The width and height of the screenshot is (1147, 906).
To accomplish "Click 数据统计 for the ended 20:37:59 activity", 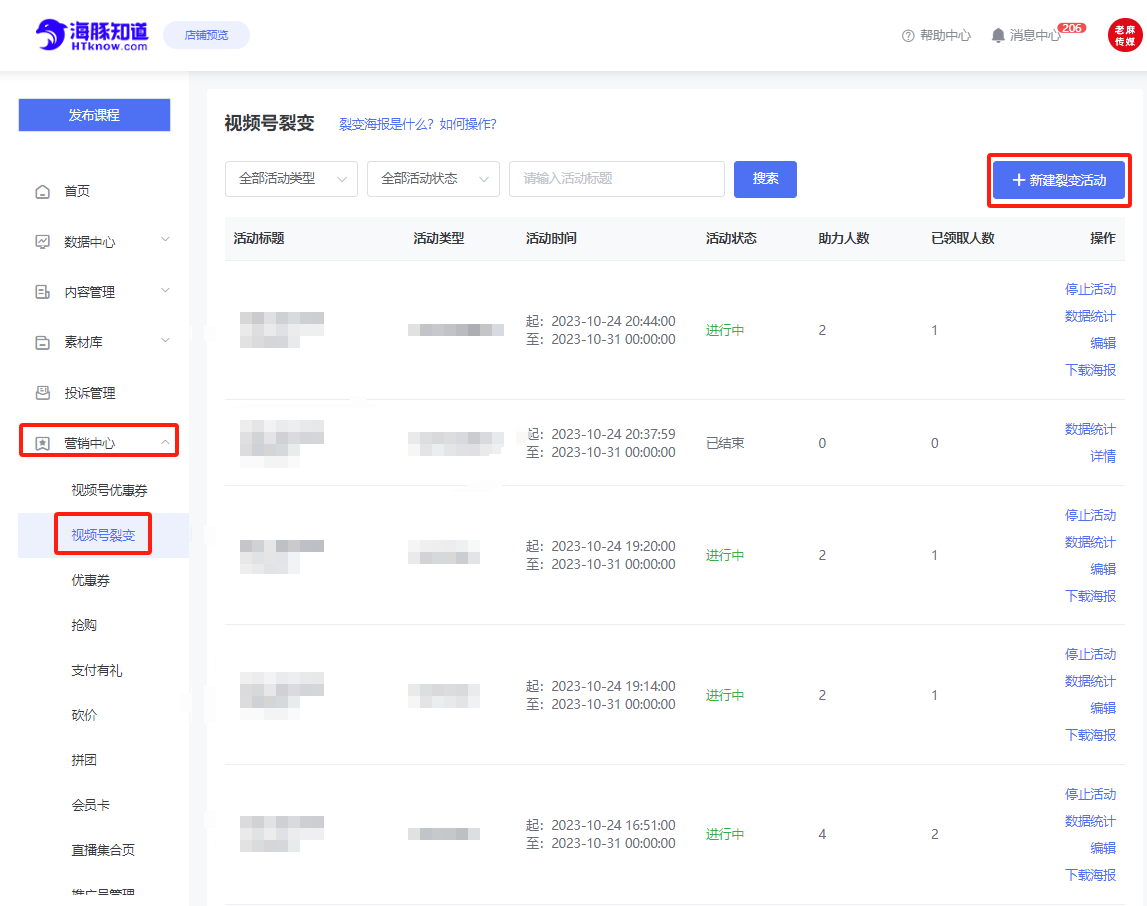I will pos(1090,429).
